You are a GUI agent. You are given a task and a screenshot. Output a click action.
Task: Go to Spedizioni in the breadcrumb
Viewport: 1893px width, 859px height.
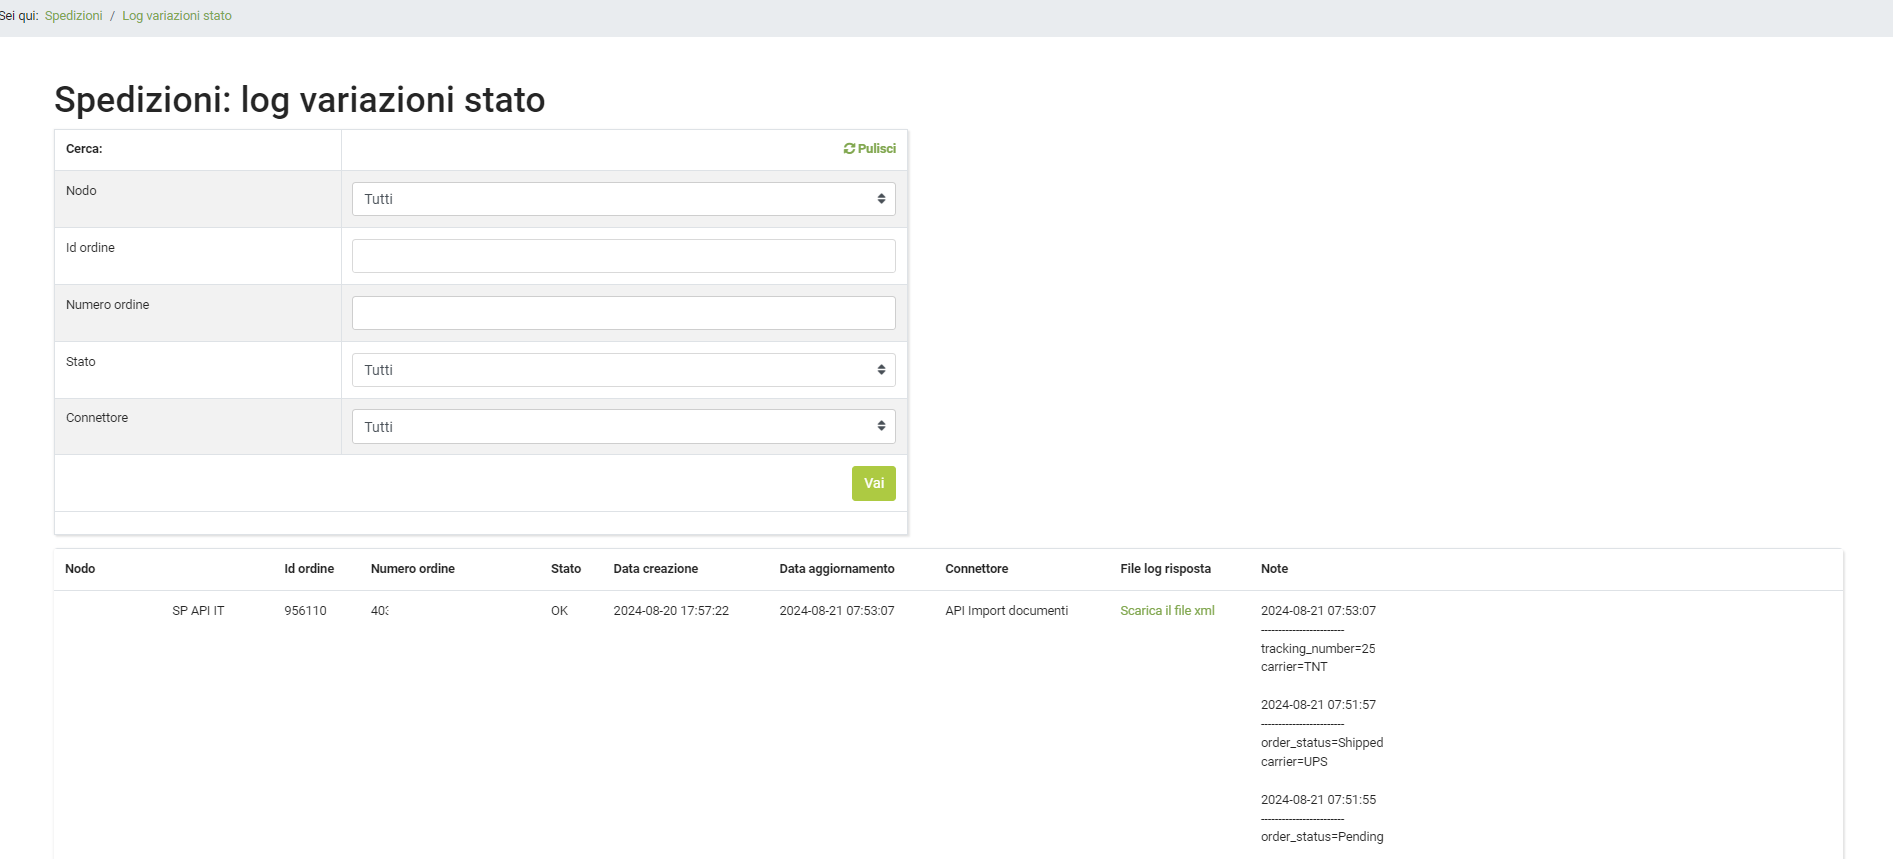(x=73, y=16)
